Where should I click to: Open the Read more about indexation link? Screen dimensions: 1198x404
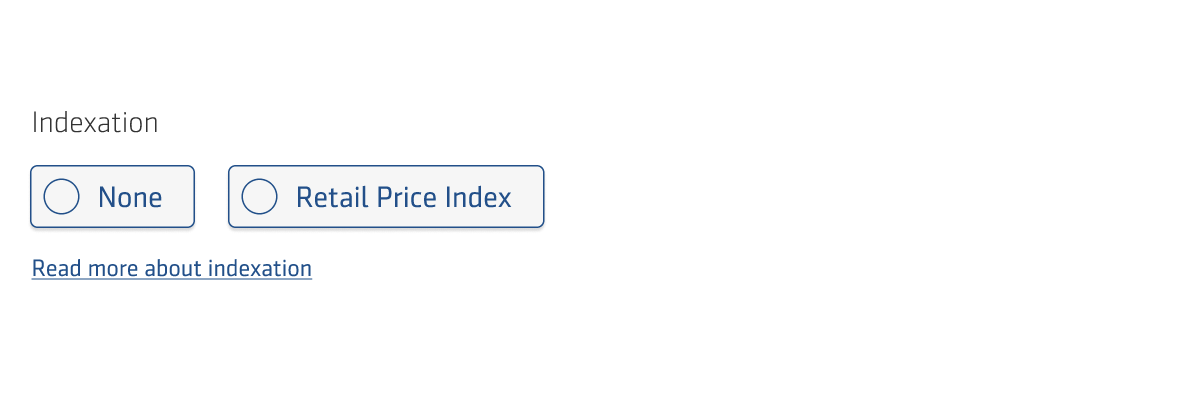pos(172,268)
